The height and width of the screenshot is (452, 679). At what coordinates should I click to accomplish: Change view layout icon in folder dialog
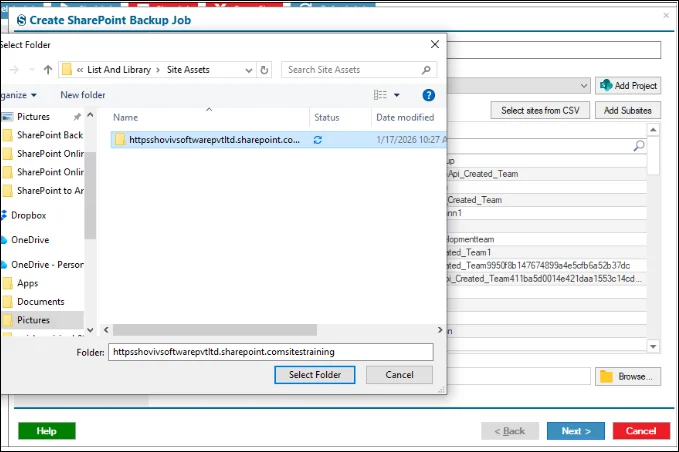click(x=380, y=95)
